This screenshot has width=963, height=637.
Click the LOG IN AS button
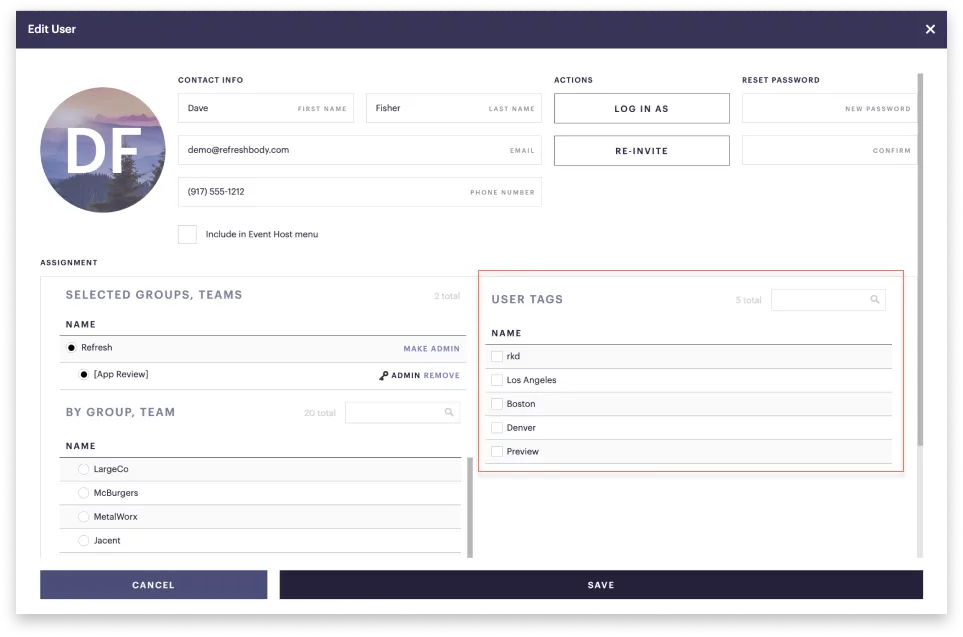pos(642,108)
